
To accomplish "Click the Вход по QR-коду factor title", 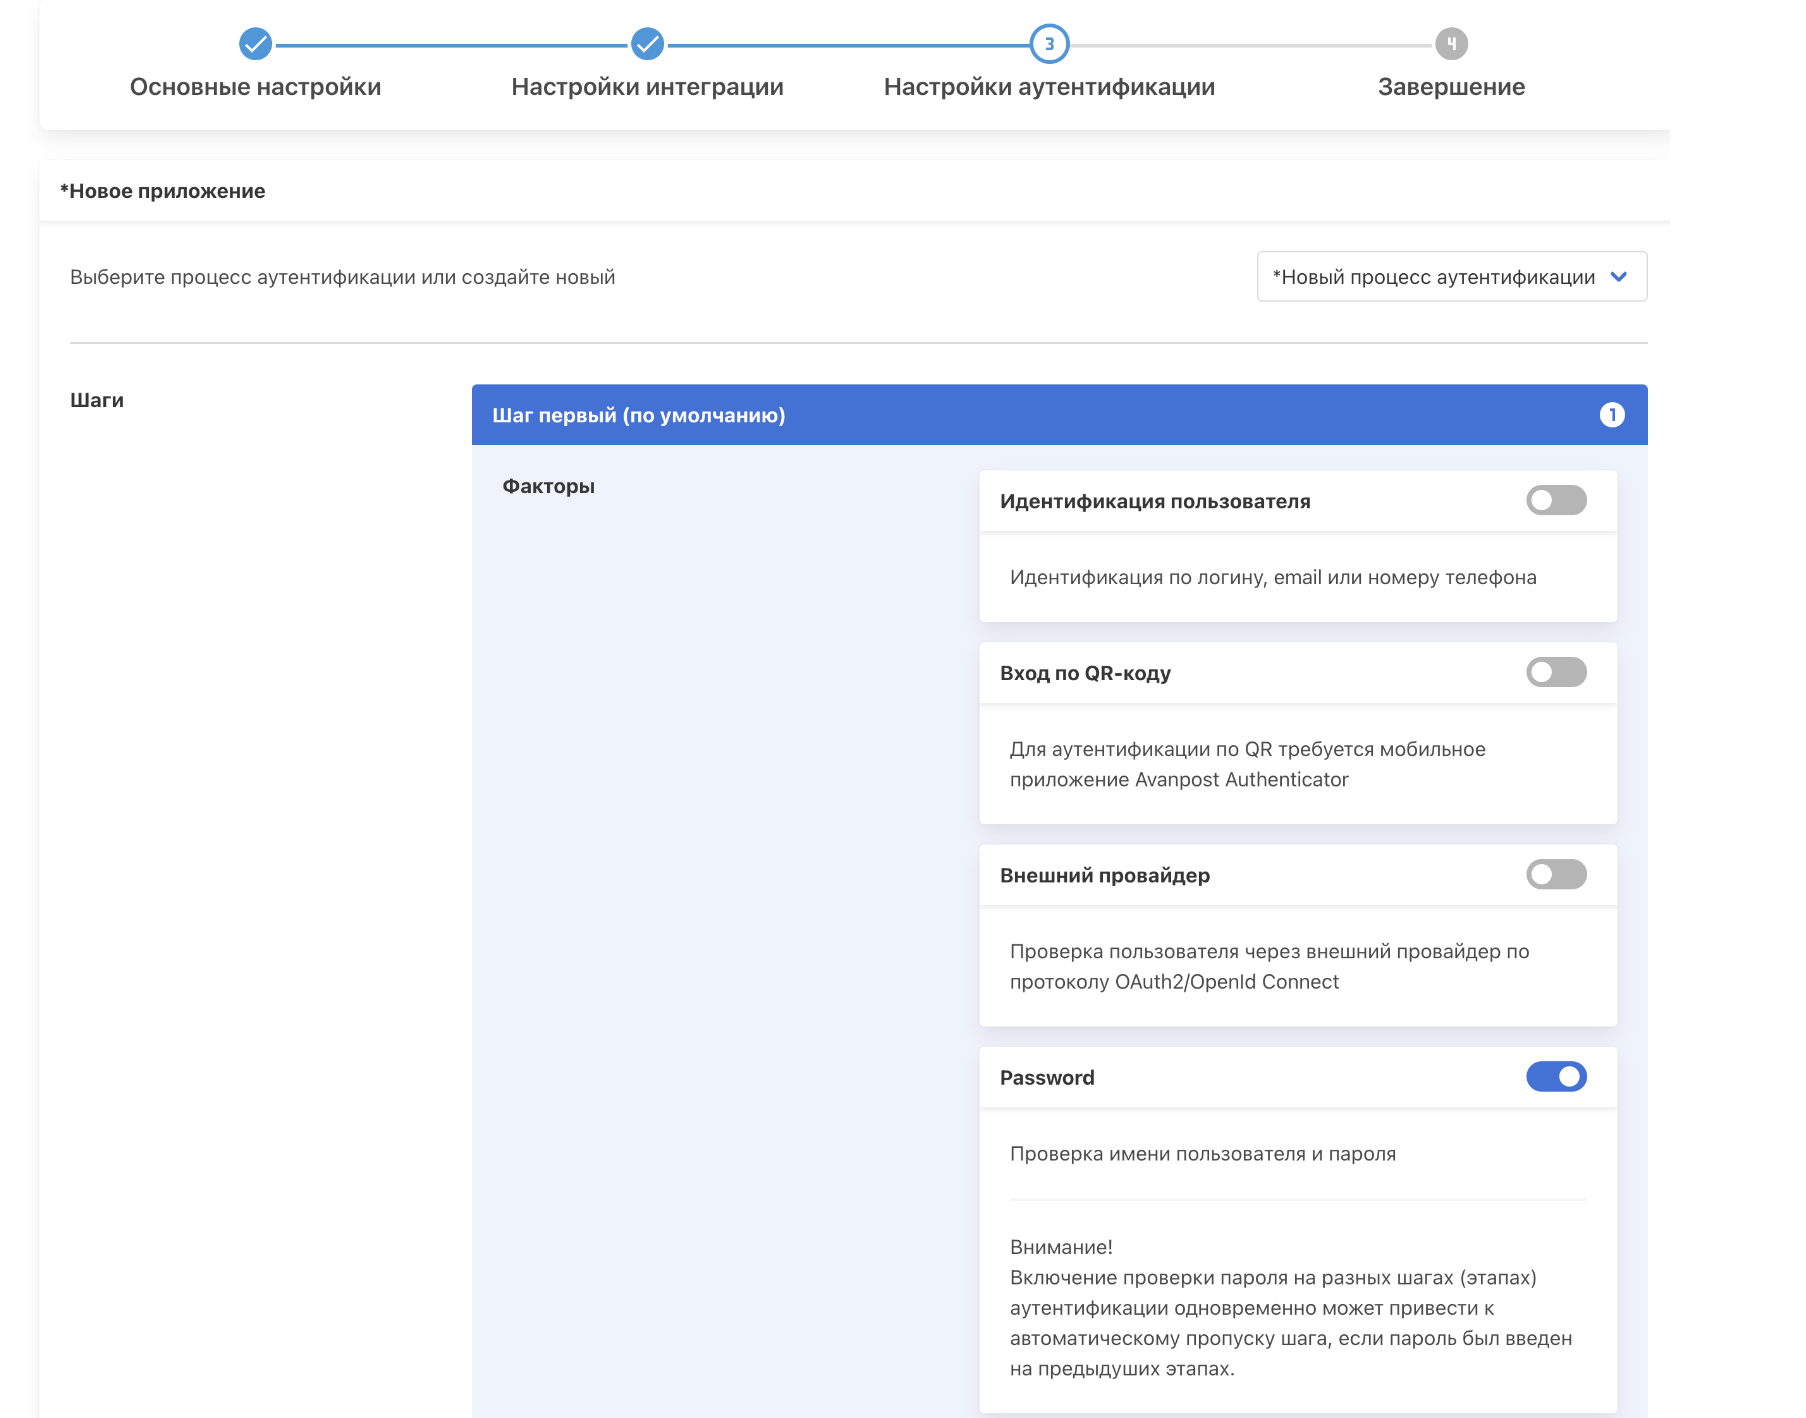I will (x=1085, y=674).
